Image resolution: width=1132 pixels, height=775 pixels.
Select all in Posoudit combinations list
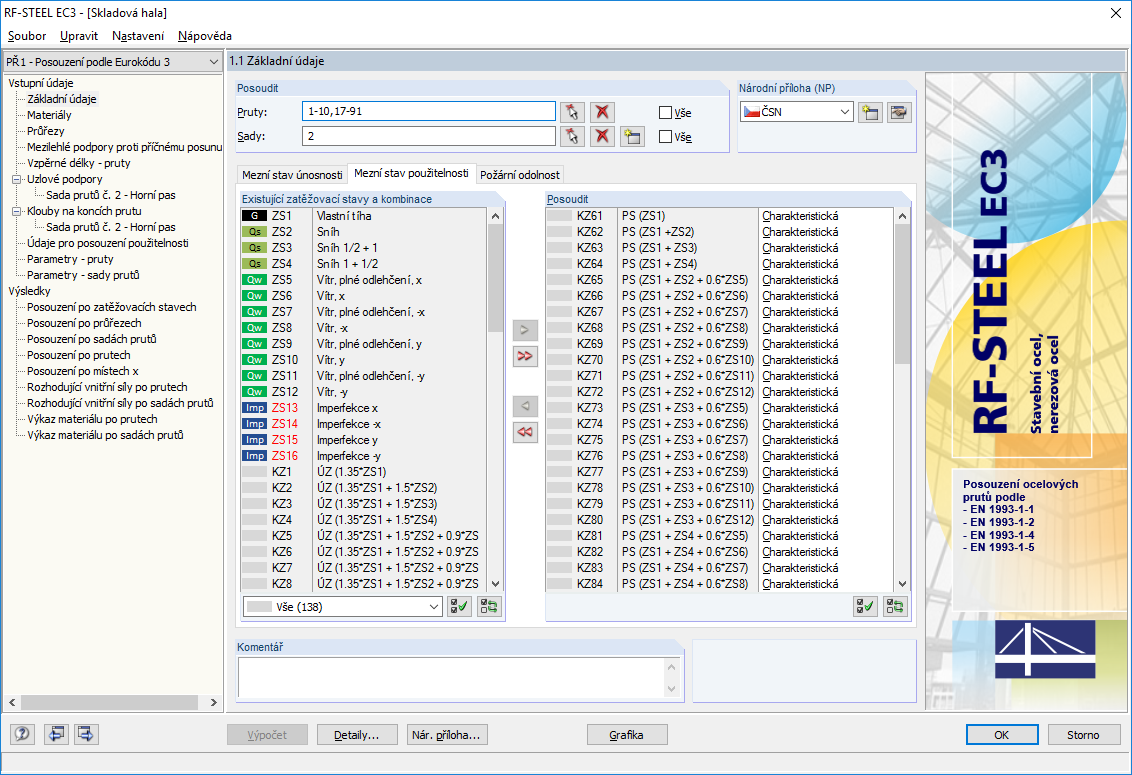click(x=865, y=607)
